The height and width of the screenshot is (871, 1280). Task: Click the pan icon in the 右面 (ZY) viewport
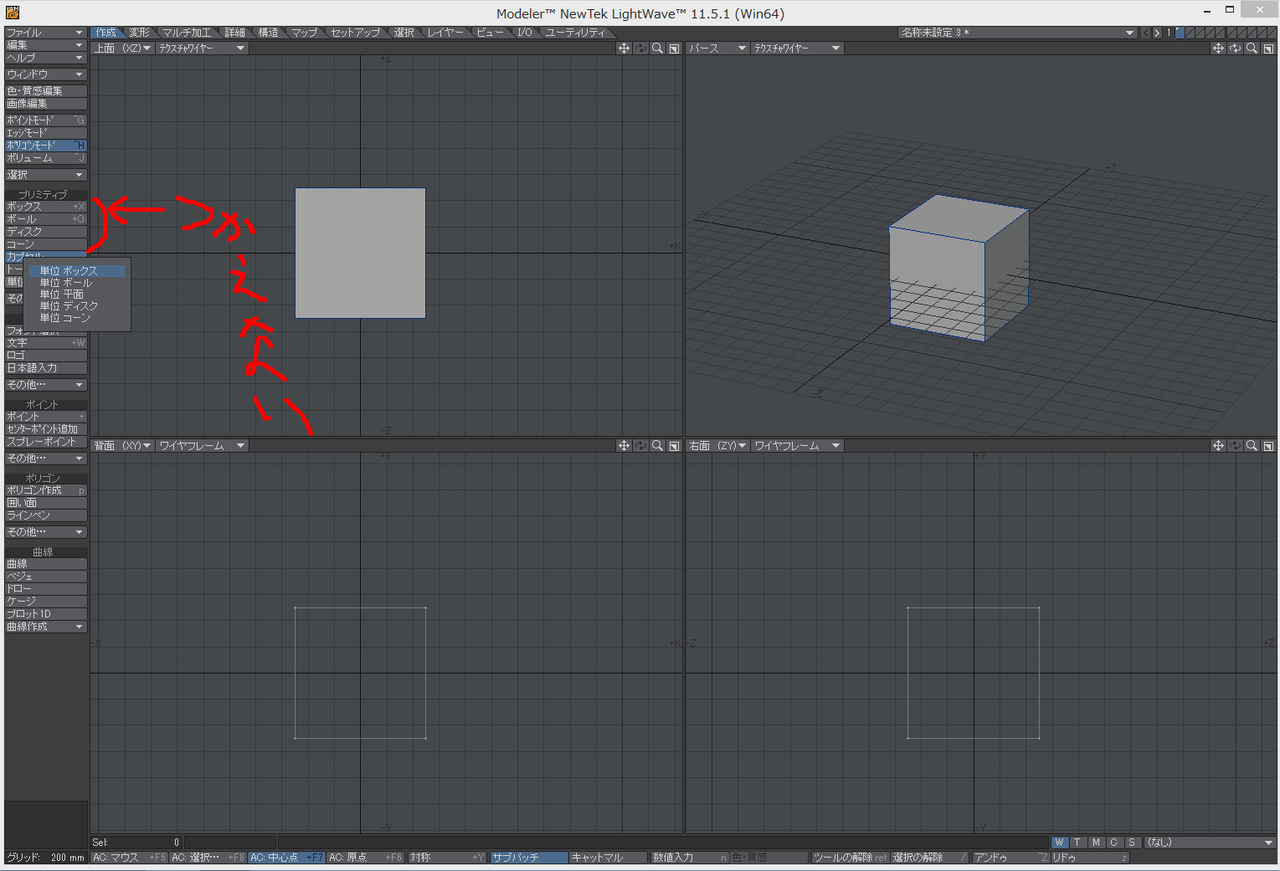click(1218, 446)
